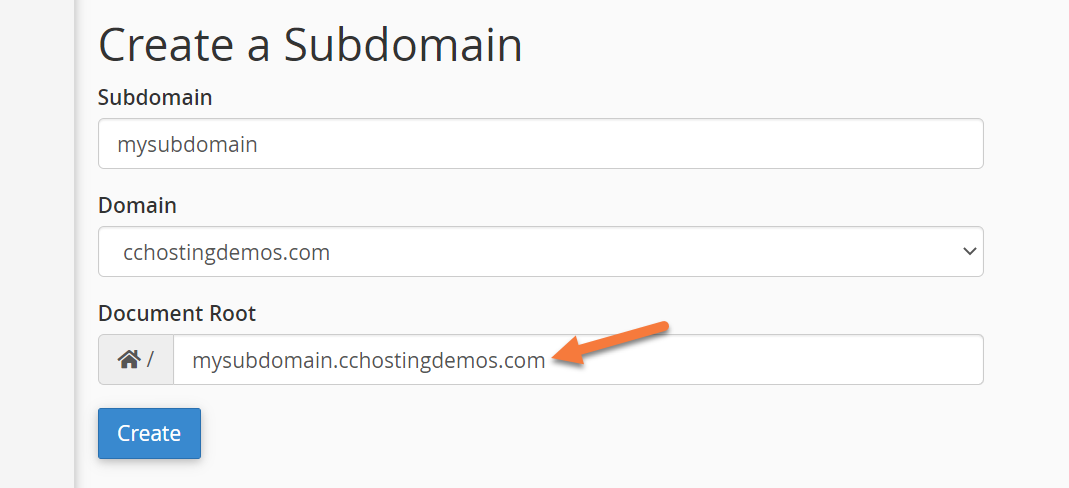Click the slash after the home icon
The height and width of the screenshot is (488, 1069).
pyautogui.click(x=150, y=360)
